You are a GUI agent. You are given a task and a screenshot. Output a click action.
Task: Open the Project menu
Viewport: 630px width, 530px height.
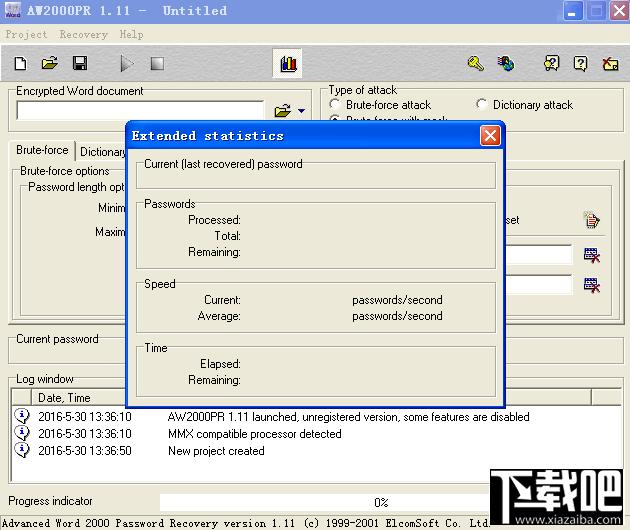pos(27,35)
